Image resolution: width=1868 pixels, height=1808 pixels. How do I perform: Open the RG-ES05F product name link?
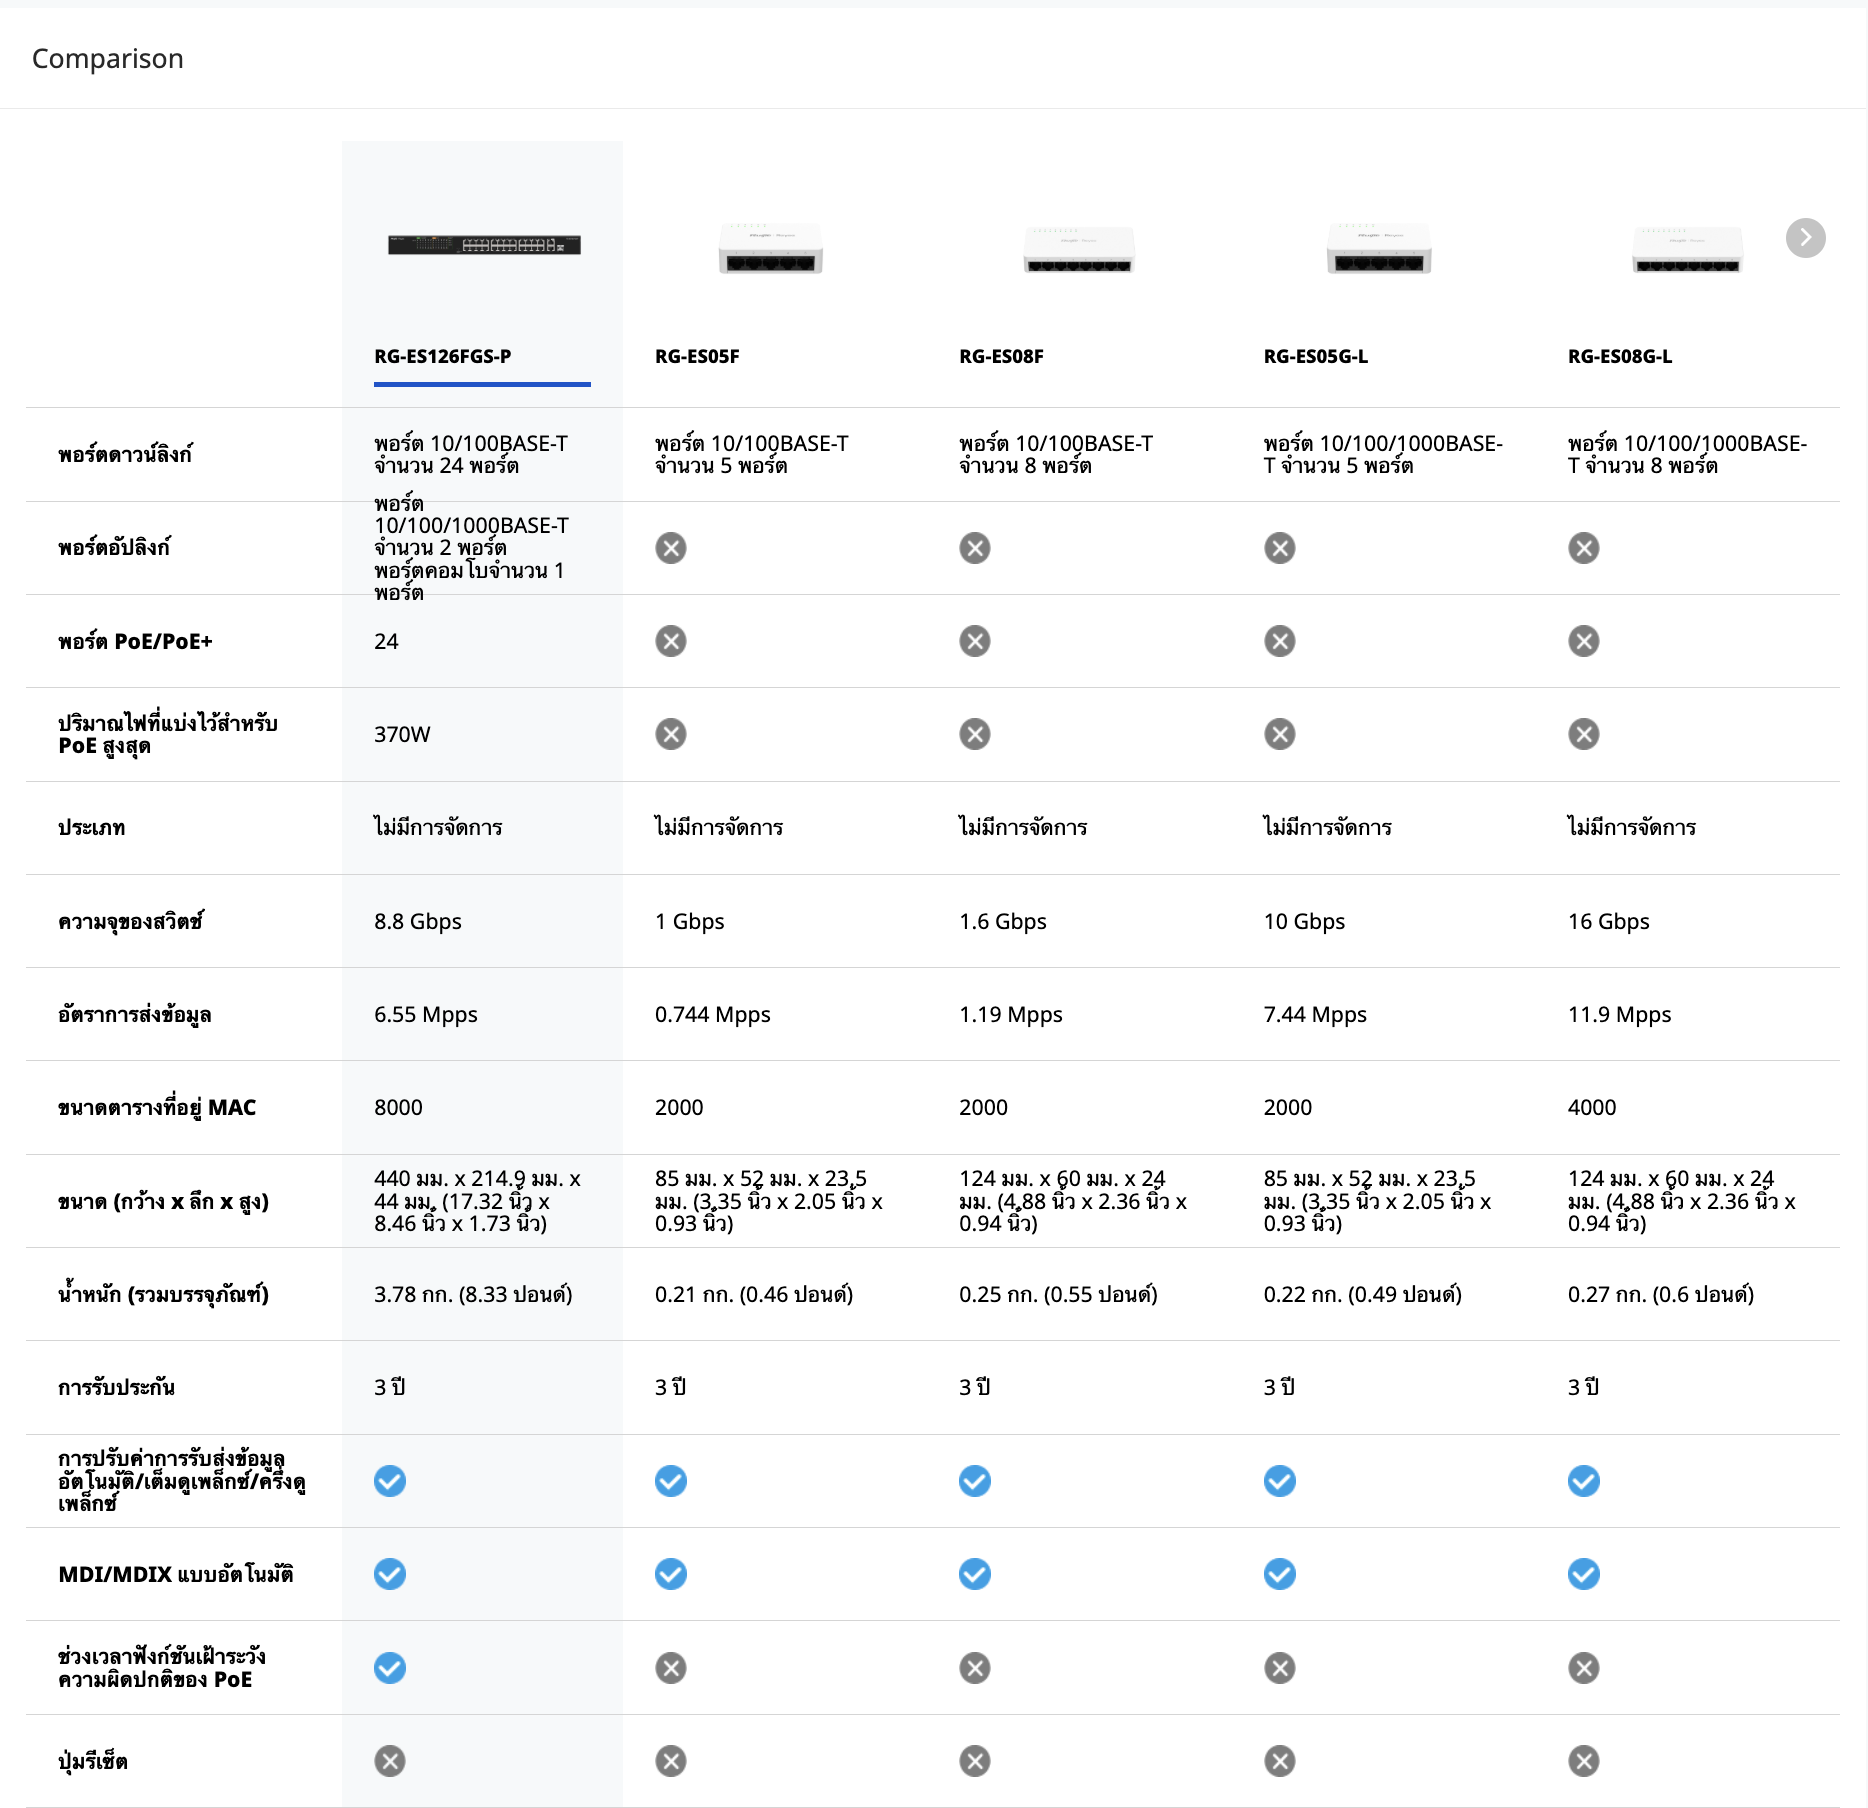[697, 356]
